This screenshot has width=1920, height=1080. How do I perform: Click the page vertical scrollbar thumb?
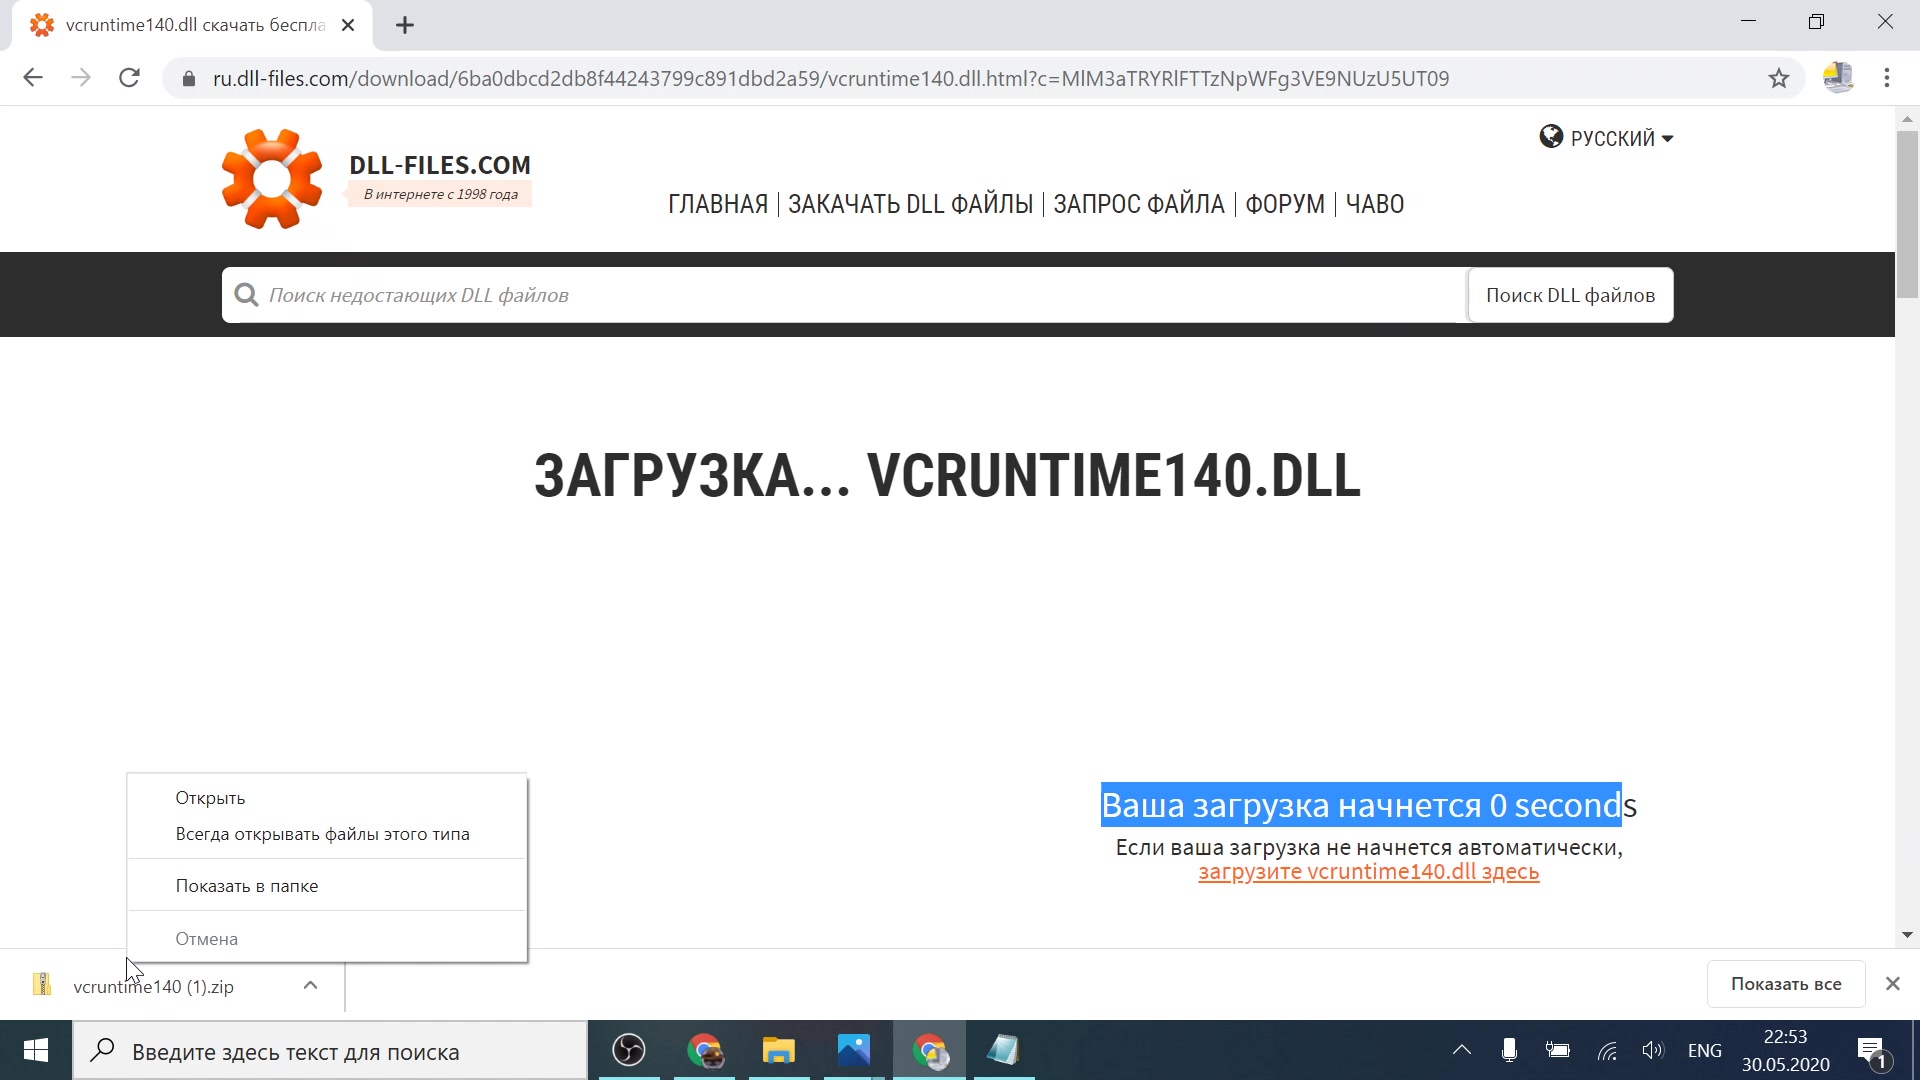point(1907,215)
